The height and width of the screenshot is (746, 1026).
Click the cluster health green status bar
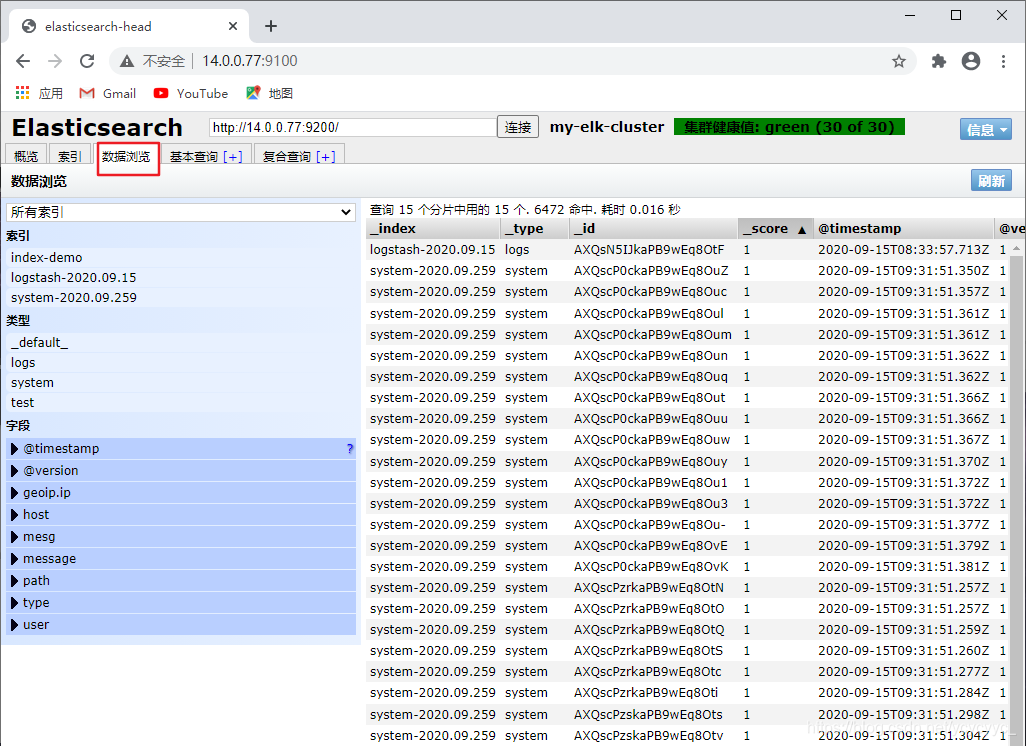pos(789,127)
